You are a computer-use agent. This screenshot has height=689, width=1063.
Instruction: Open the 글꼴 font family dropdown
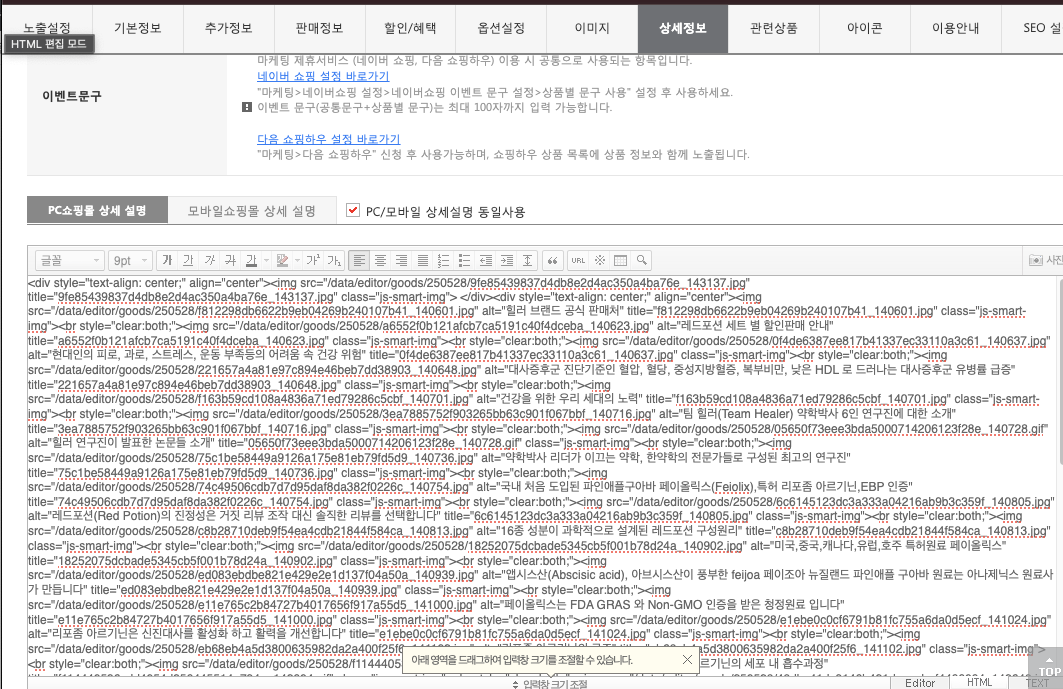(68, 260)
